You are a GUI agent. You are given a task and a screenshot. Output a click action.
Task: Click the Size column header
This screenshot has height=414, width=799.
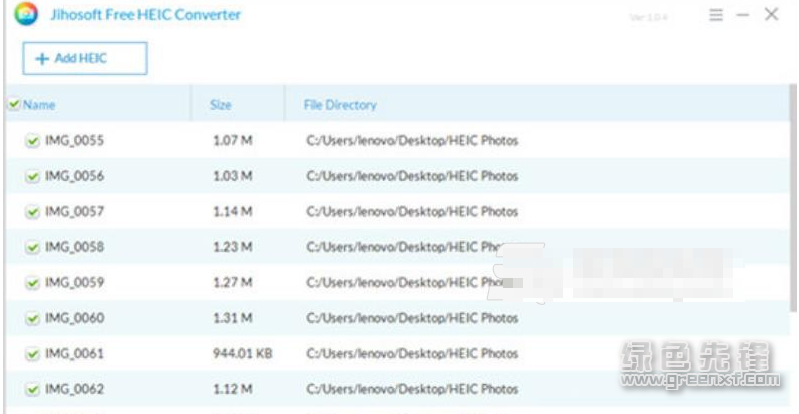tap(221, 105)
